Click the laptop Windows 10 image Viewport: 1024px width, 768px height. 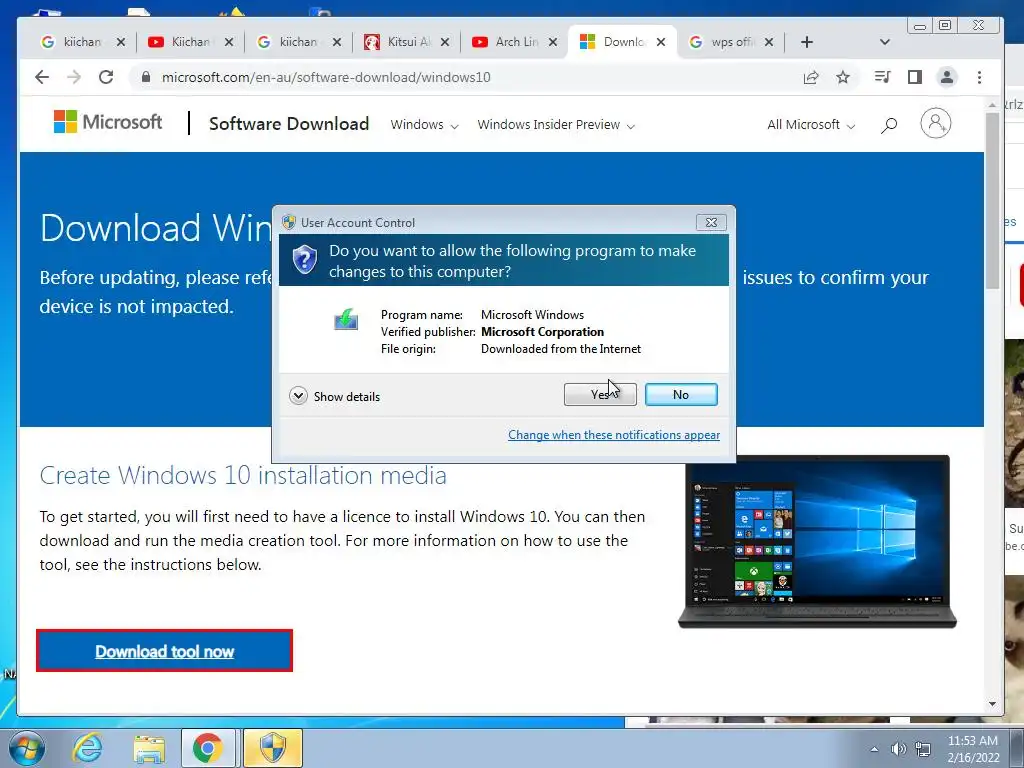(x=818, y=541)
